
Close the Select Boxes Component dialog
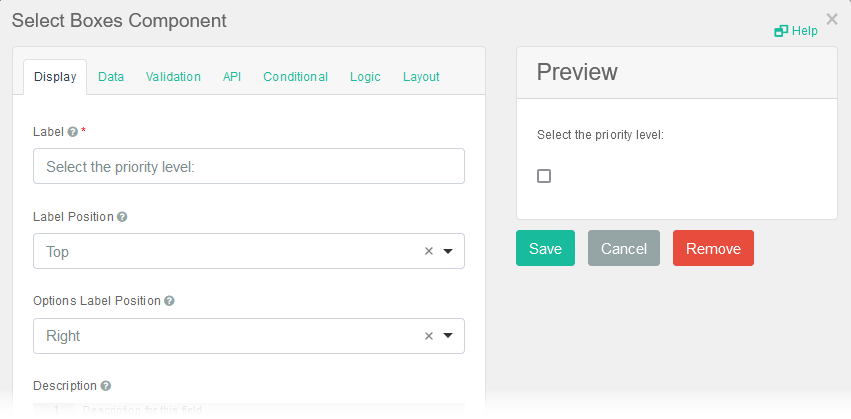831,18
